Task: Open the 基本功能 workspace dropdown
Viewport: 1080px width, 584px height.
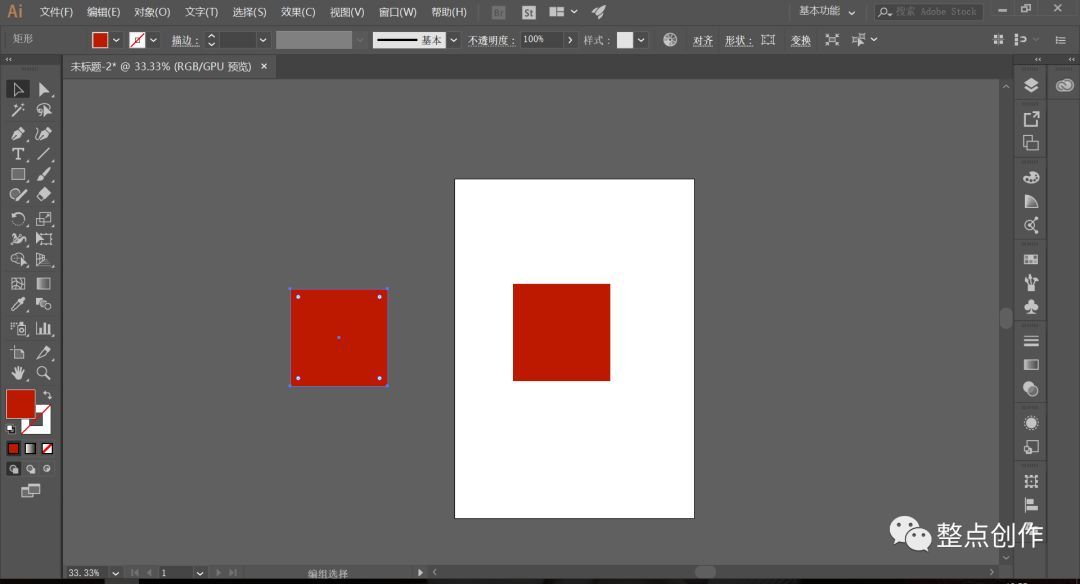Action: coord(827,11)
